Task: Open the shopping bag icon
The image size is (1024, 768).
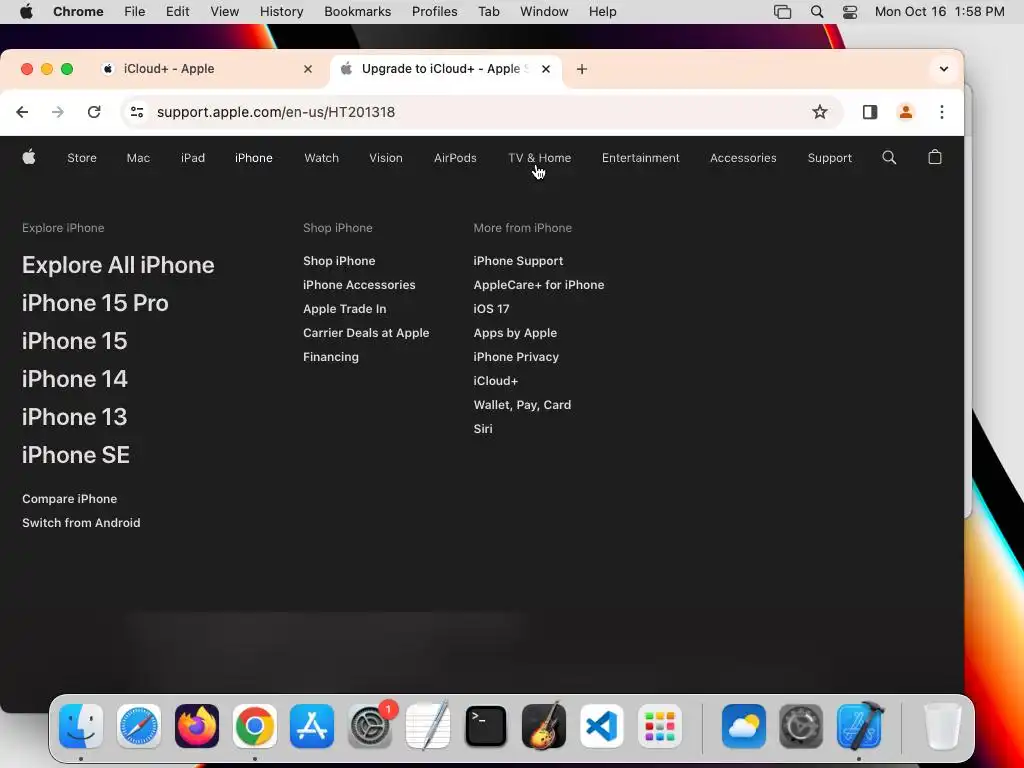Action: click(x=935, y=157)
